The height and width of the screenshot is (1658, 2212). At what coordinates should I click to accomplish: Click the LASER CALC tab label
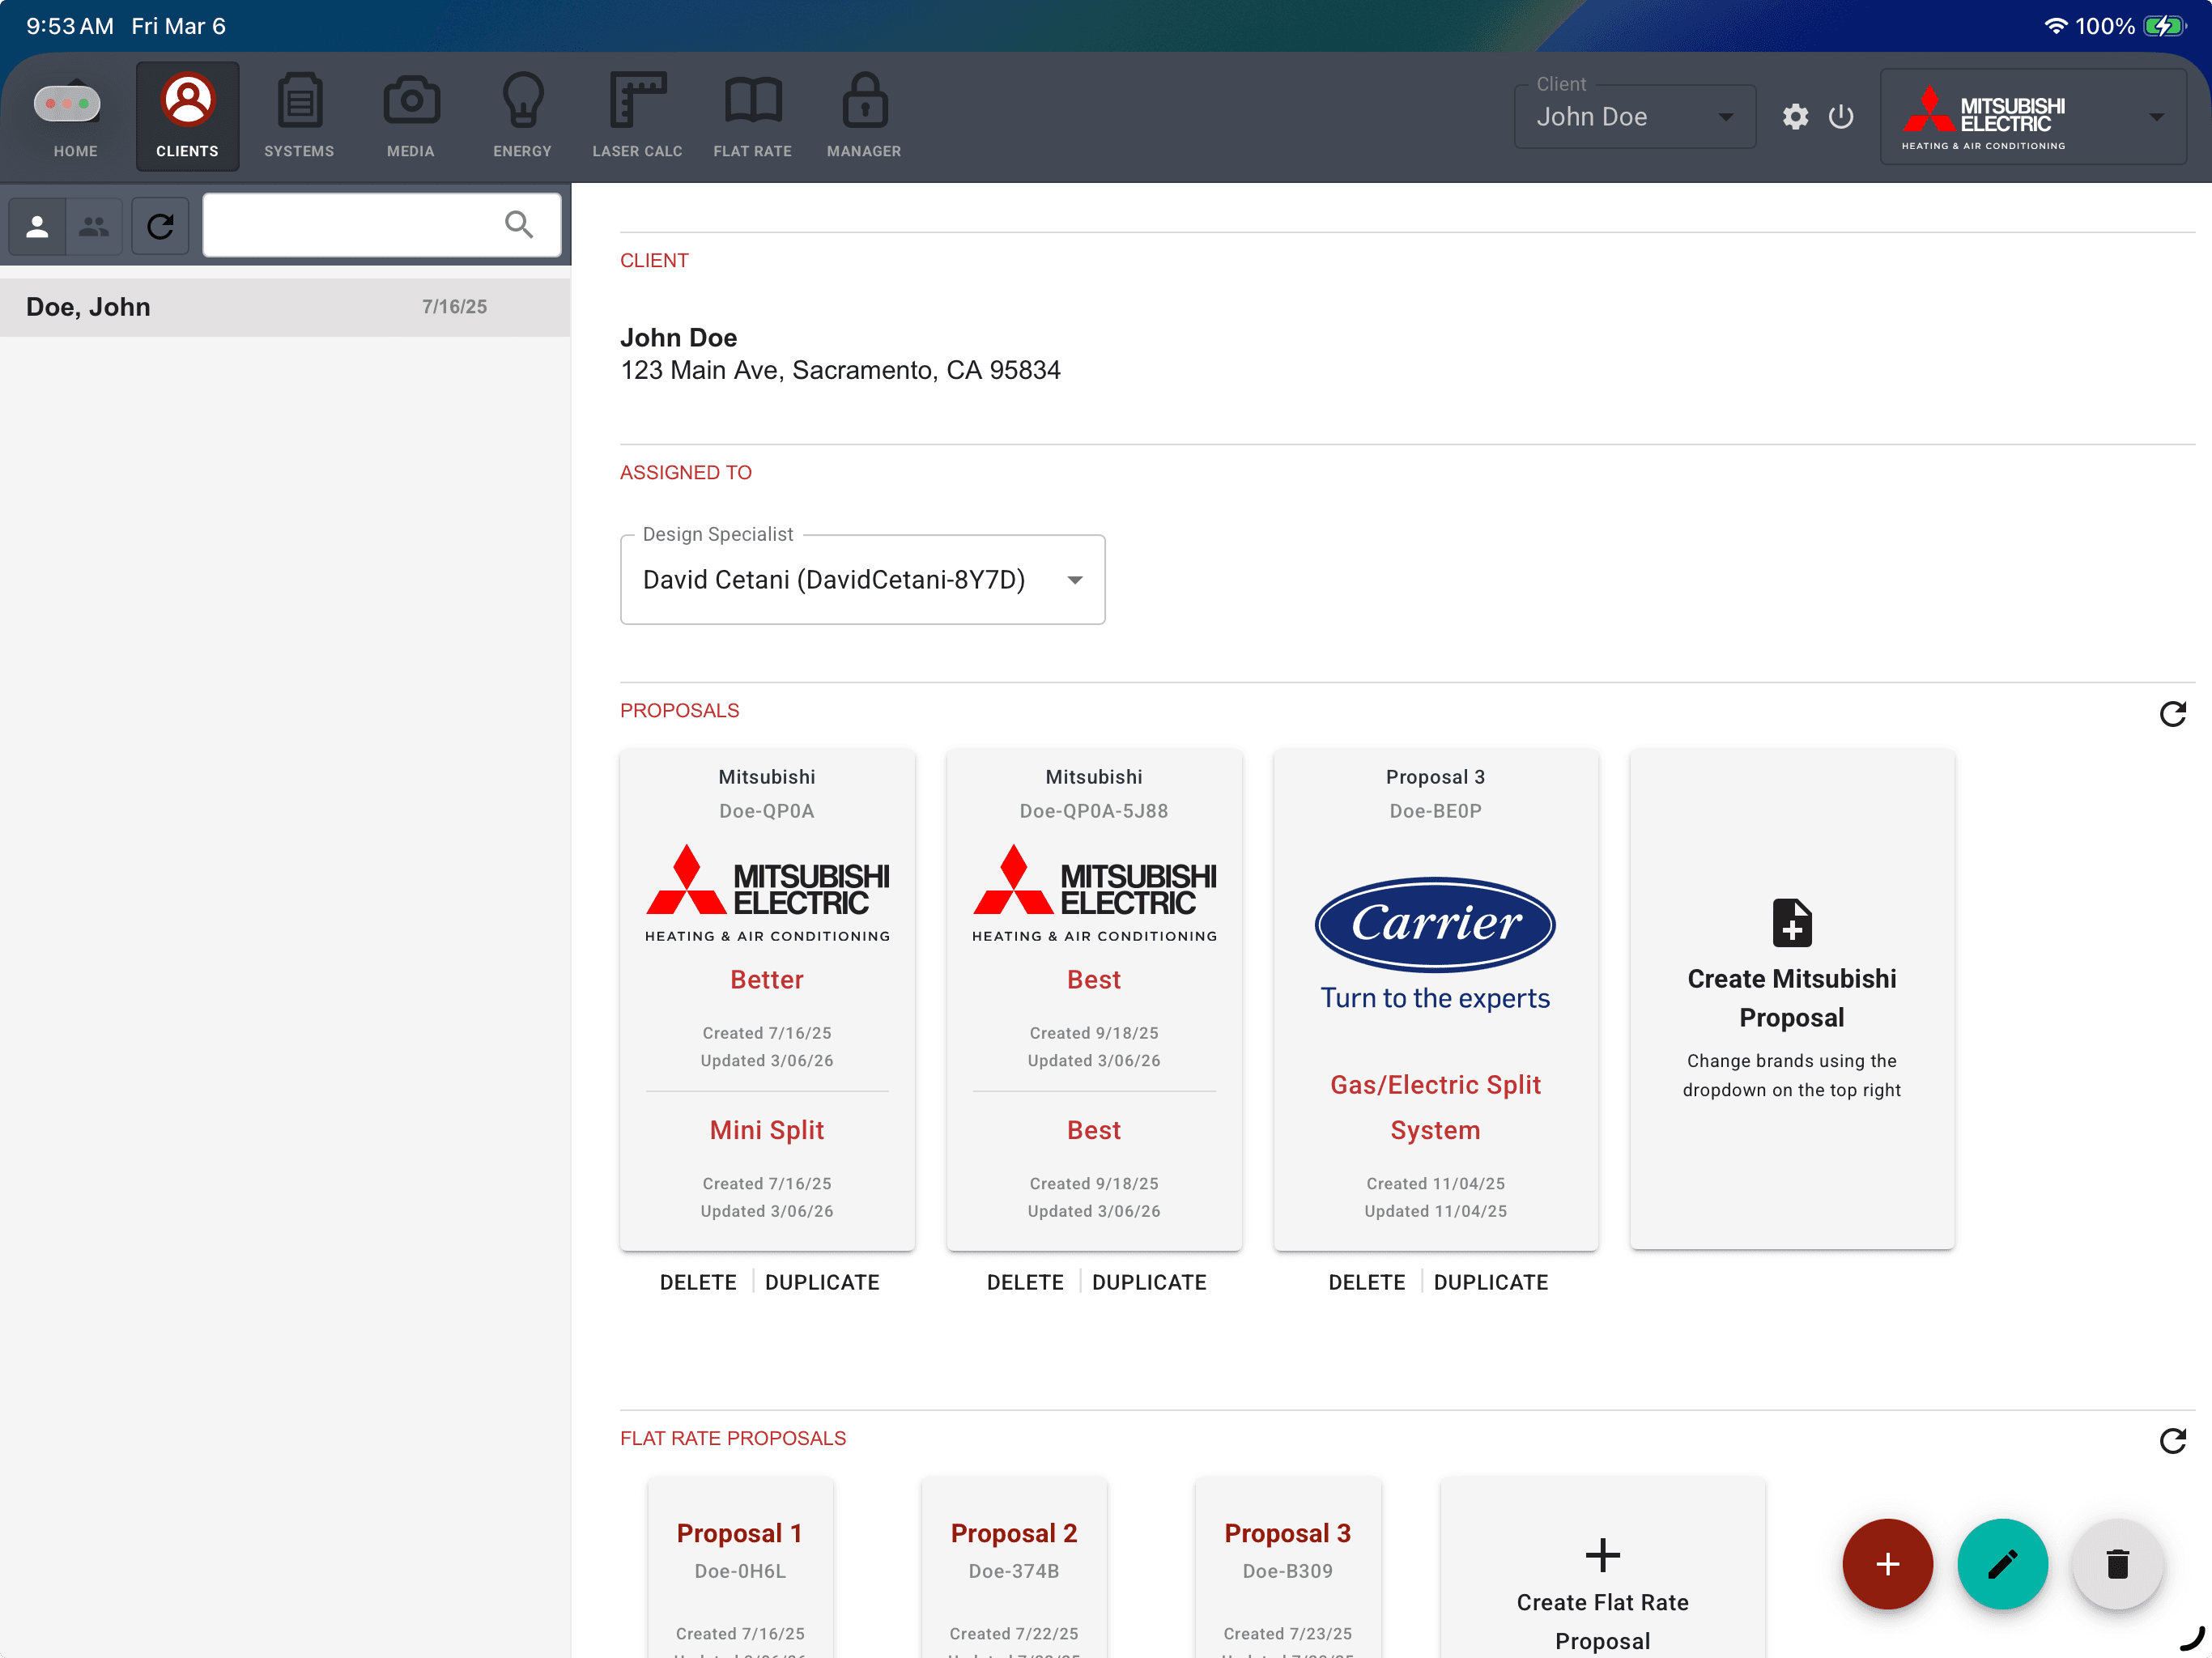tap(637, 151)
